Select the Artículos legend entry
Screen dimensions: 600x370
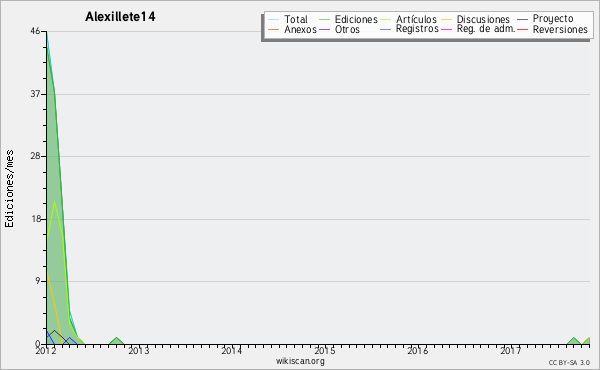(x=416, y=19)
